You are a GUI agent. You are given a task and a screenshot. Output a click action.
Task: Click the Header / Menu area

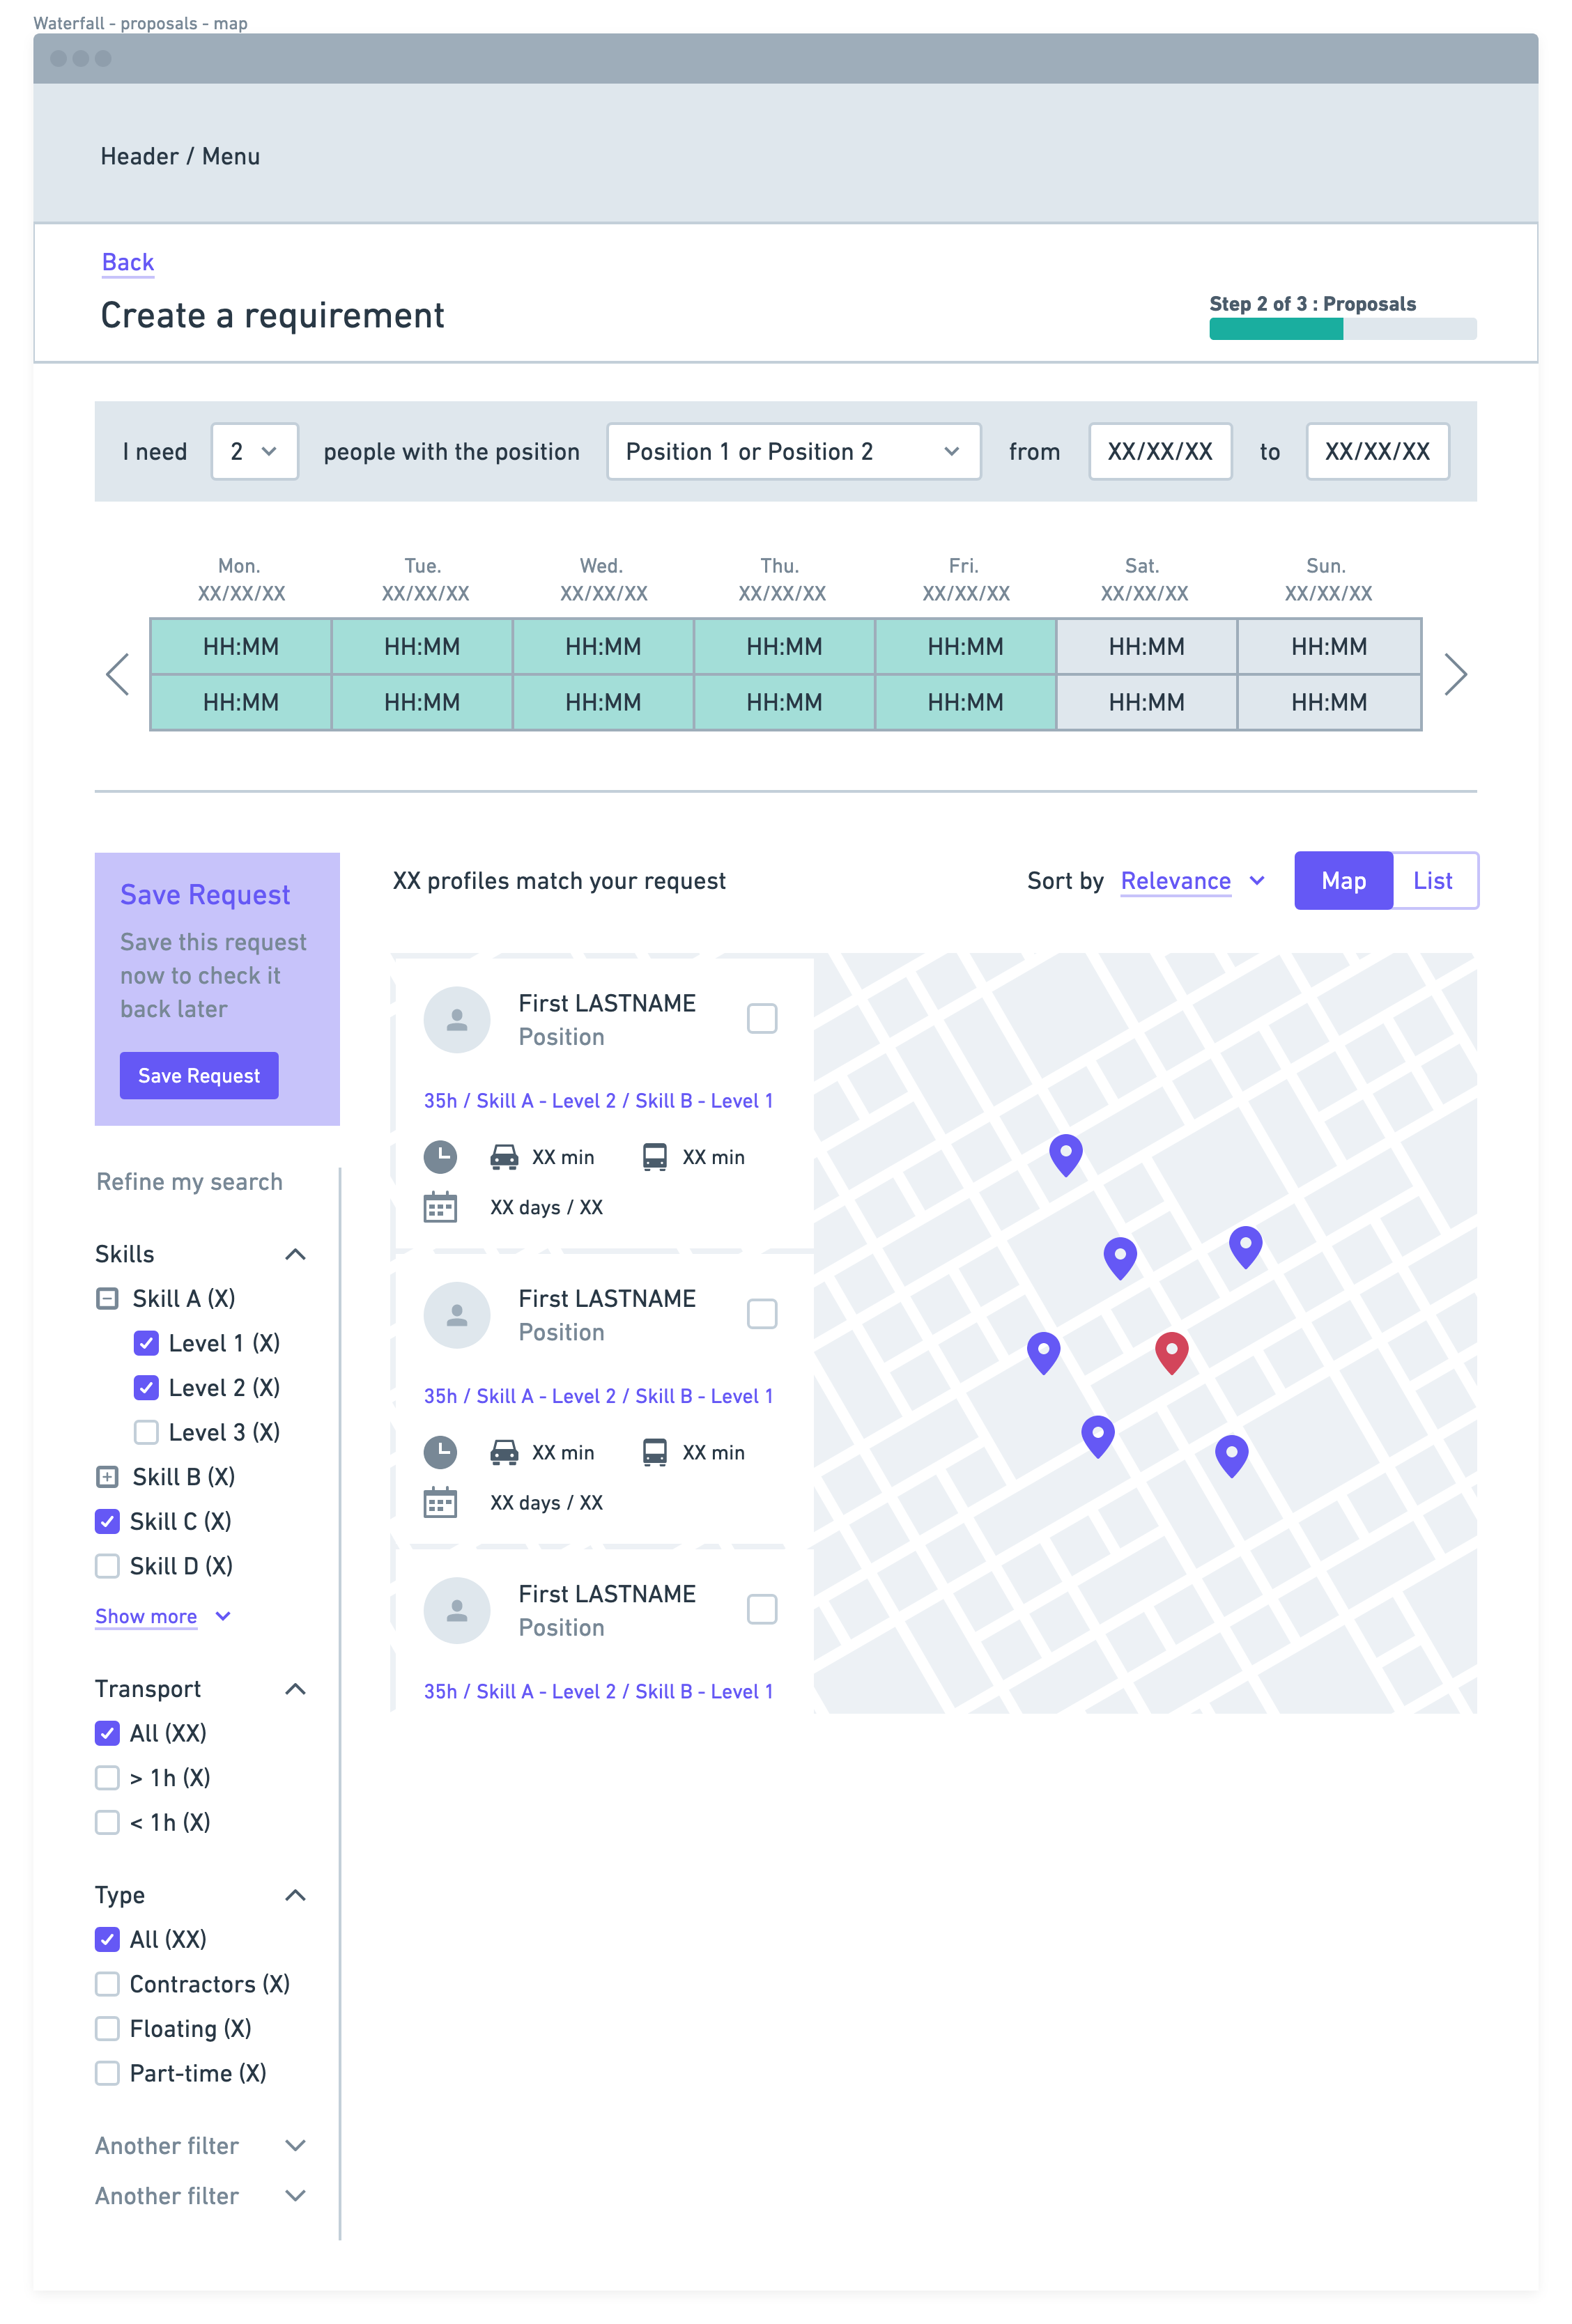[786, 153]
